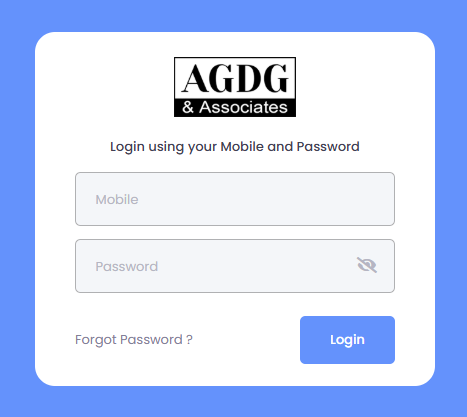
Task: Focus the Mobile input field
Action: coord(235,199)
